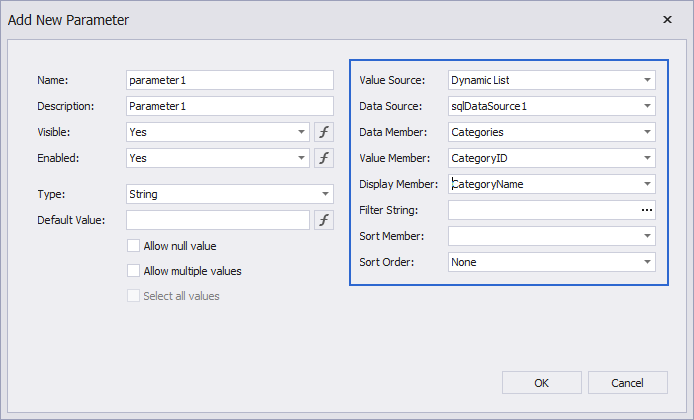Expand the Data Member combo box
The width and height of the screenshot is (694, 420).
(647, 132)
